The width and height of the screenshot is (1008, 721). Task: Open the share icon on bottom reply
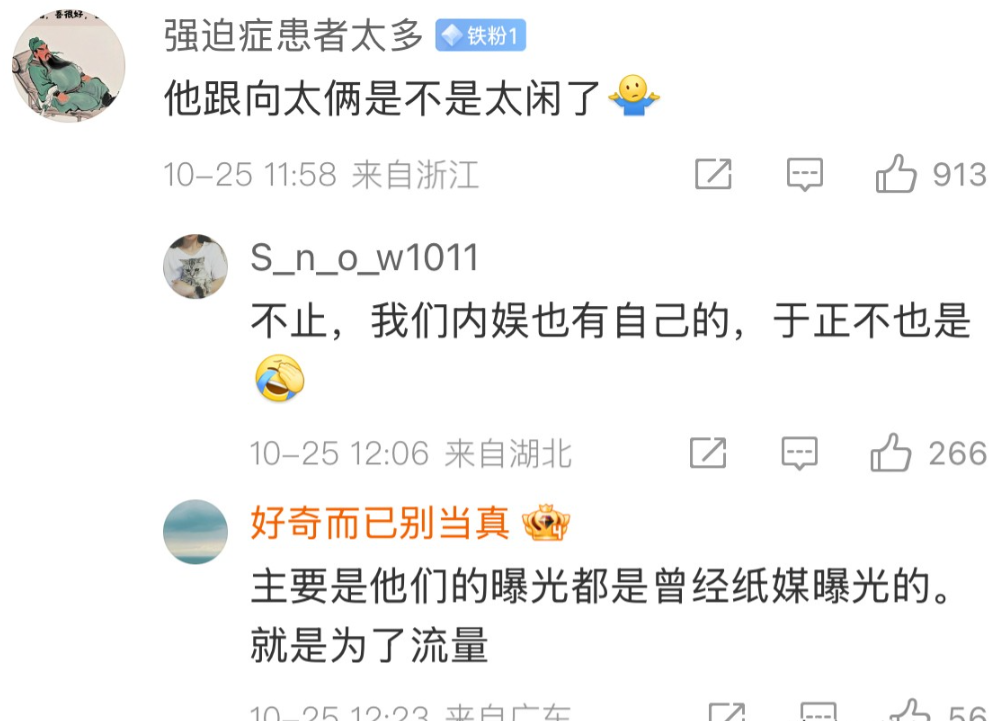[727, 712]
